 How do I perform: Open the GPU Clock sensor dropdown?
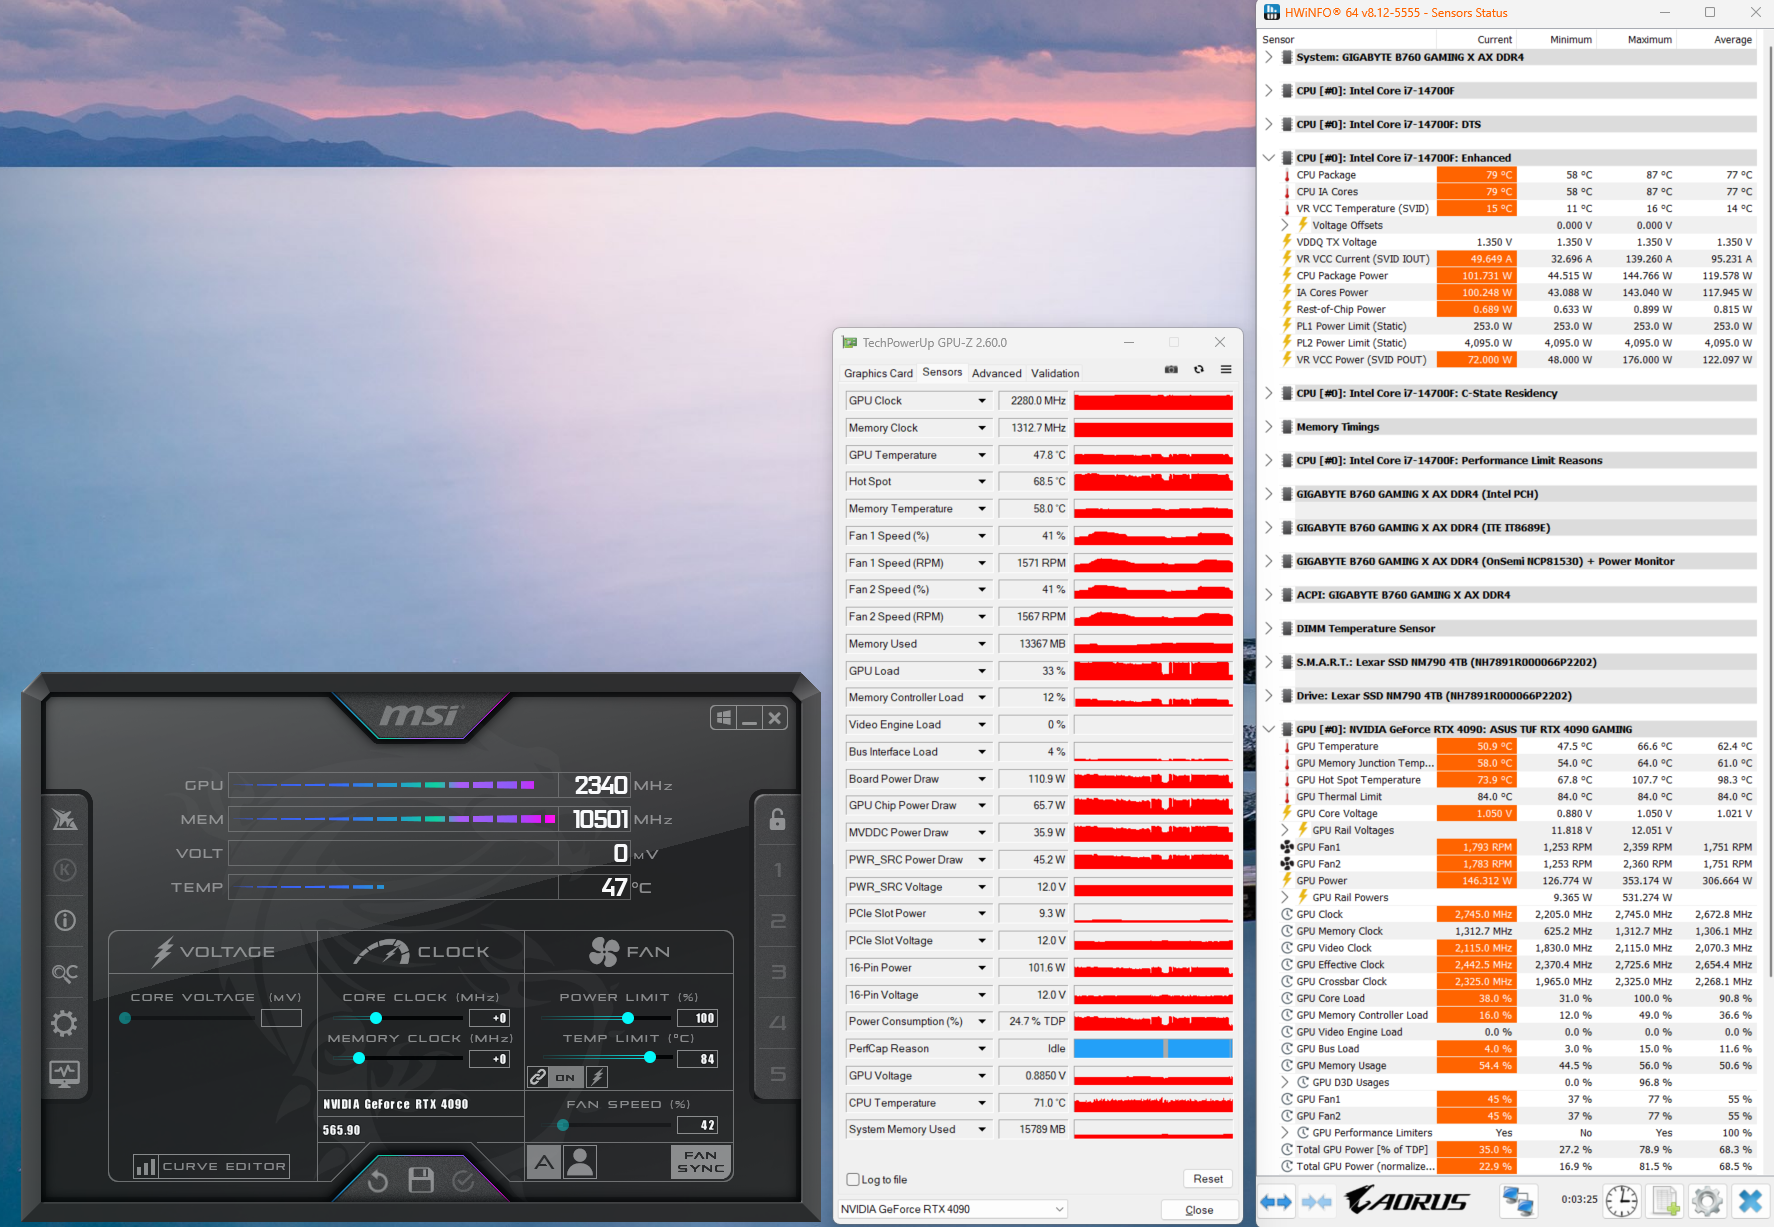point(982,401)
